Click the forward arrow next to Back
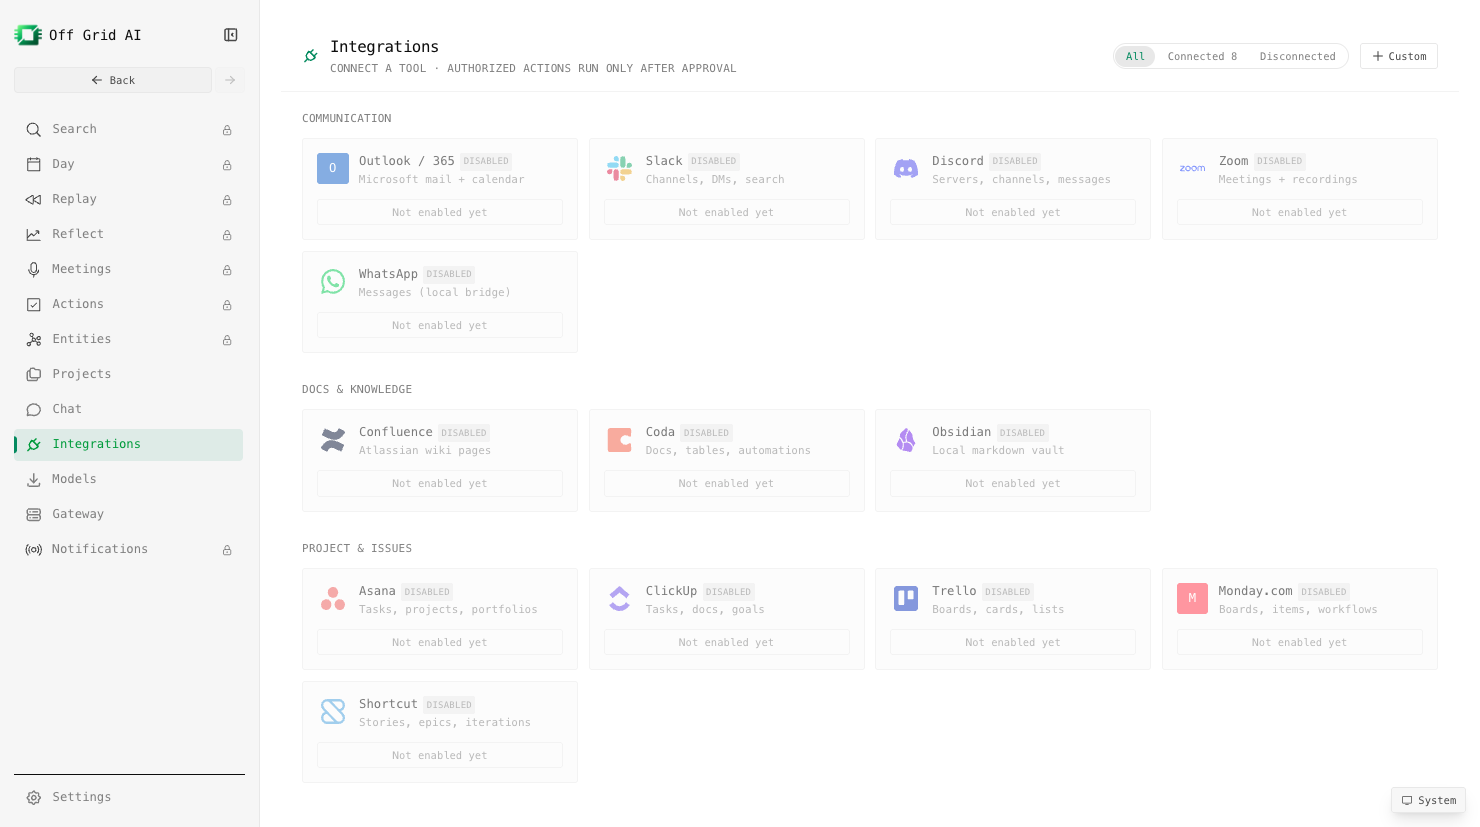The image size is (1480, 827). click(x=230, y=80)
